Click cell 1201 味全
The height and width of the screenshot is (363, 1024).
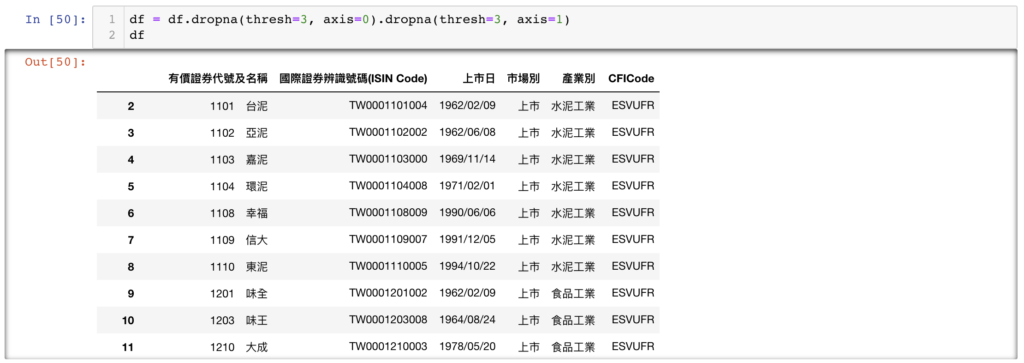[238, 293]
